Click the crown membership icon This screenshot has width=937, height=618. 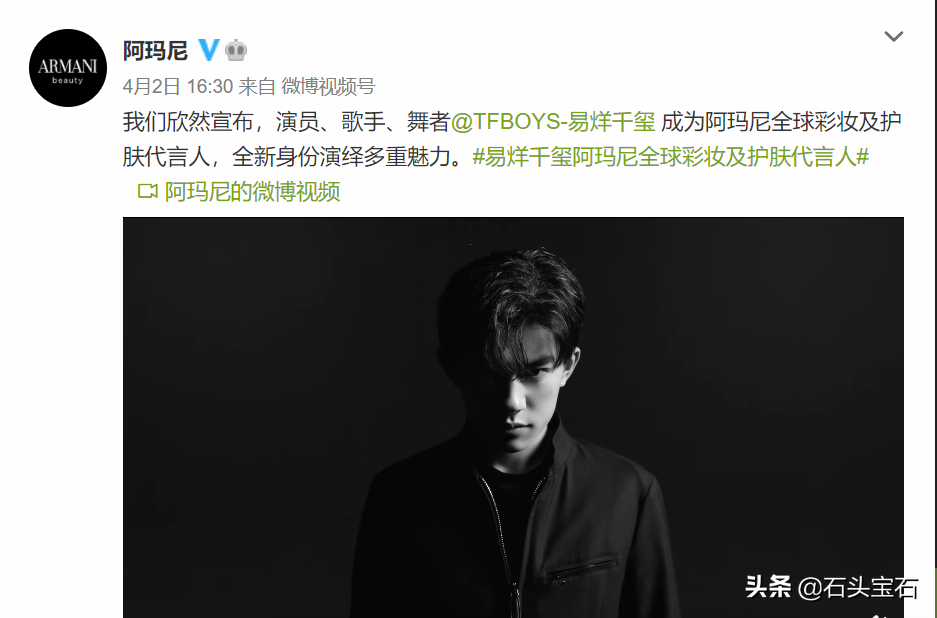coord(236,50)
